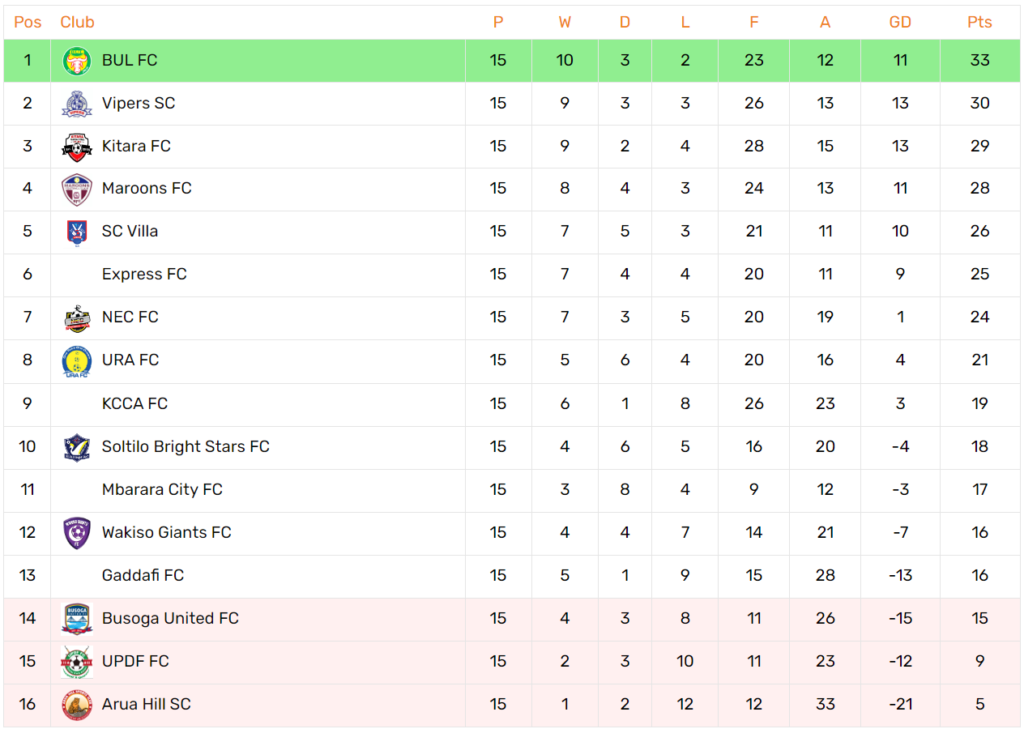Click the Pos column header
The width and height of the screenshot is (1024, 729).
tap(27, 22)
